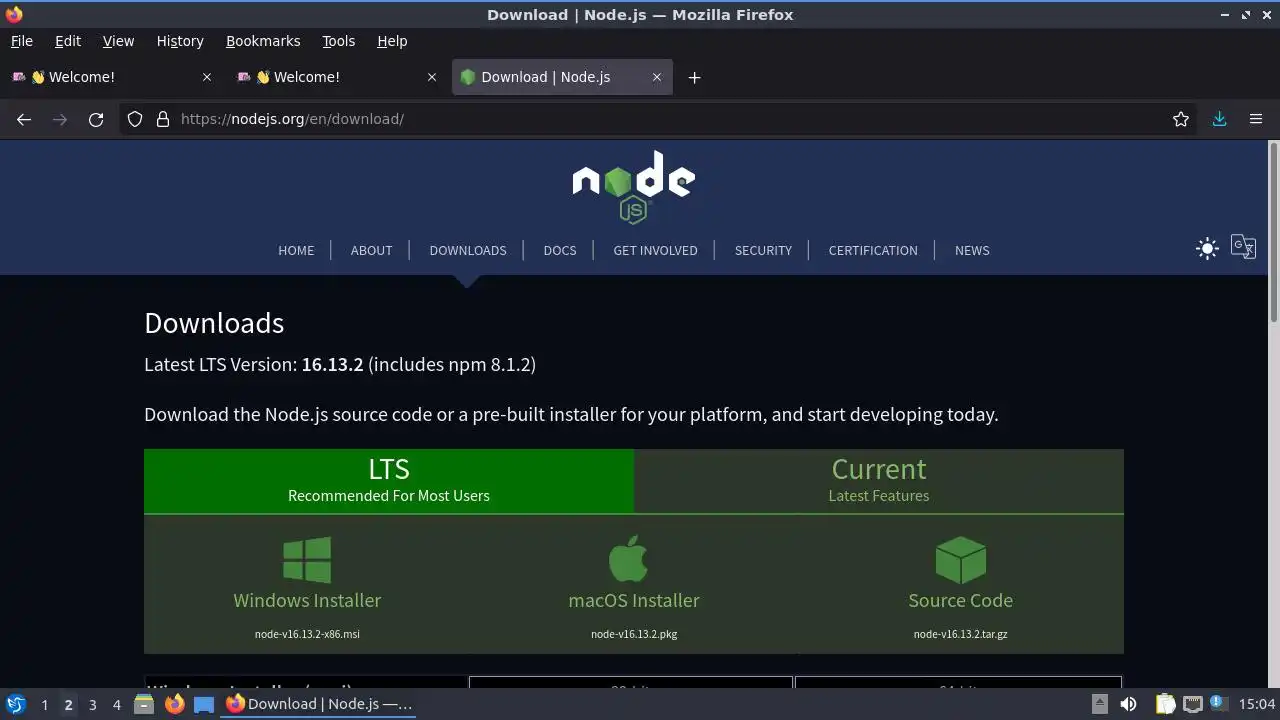Image resolution: width=1280 pixels, height=720 pixels.
Task: Click the macOS Installer link text
Action: (x=634, y=600)
